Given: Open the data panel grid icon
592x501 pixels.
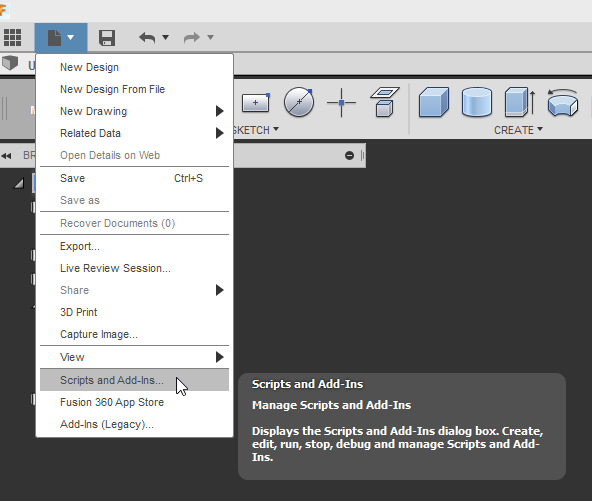Looking at the screenshot, I should click(12, 37).
